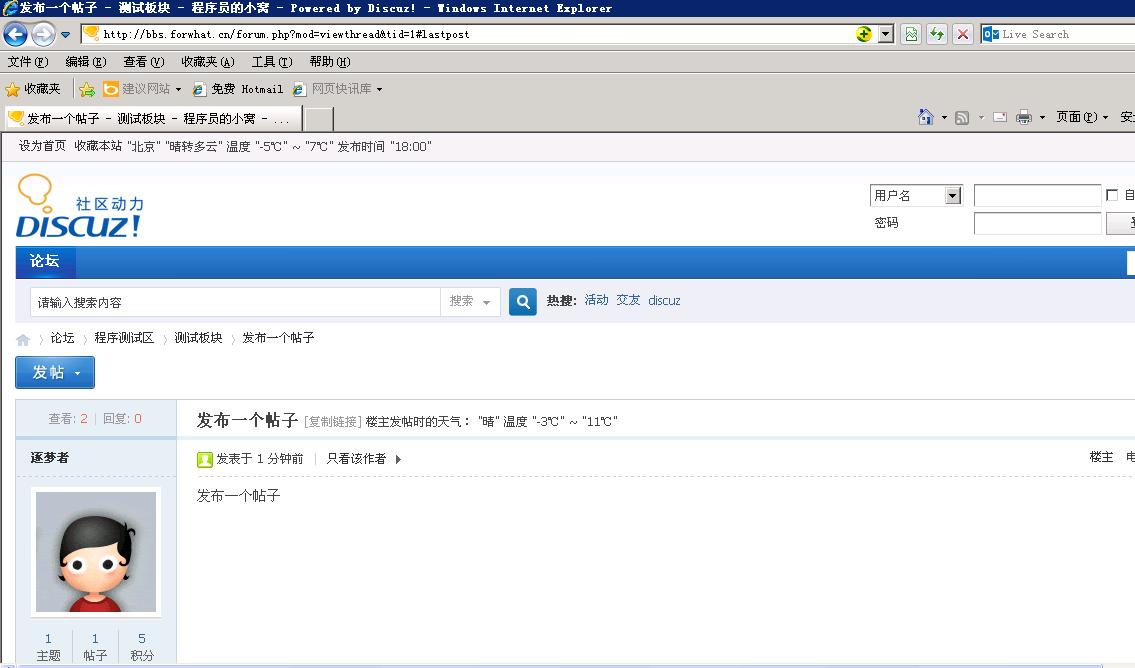The image size is (1135, 668).
Task: Go to 程序测试区 in the breadcrumb
Action: (x=124, y=338)
